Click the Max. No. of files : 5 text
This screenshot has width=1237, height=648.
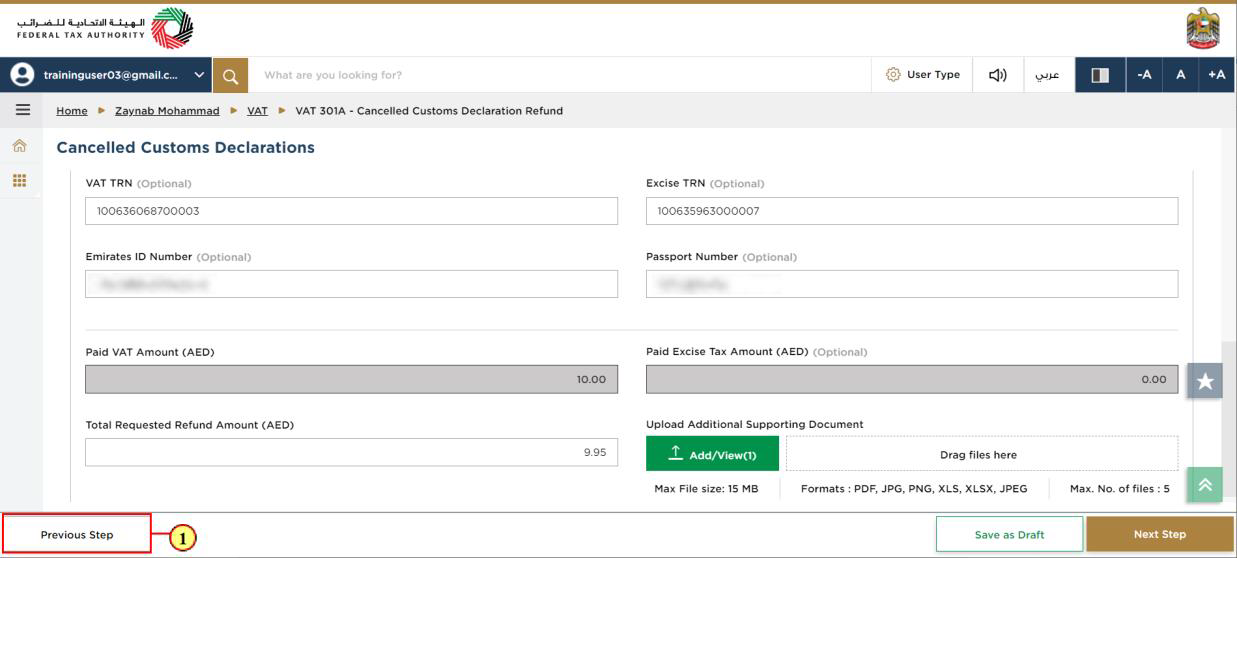coord(1120,489)
